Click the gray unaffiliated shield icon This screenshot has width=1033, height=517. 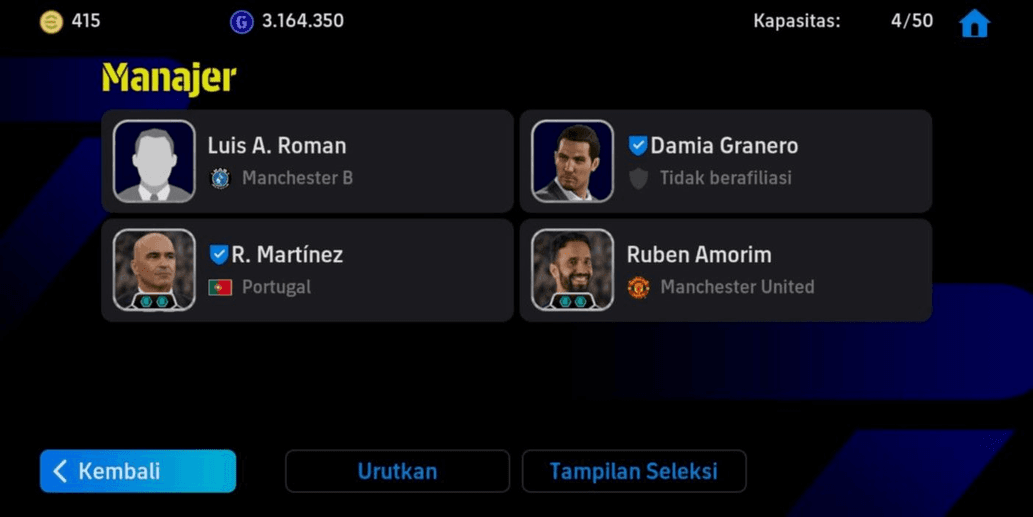tap(638, 178)
